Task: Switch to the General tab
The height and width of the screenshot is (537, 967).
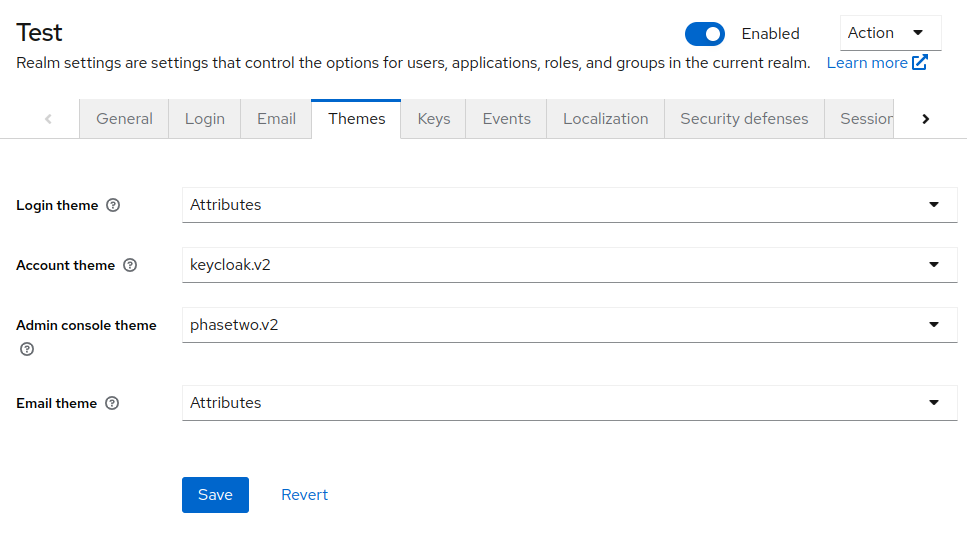Action: point(124,119)
